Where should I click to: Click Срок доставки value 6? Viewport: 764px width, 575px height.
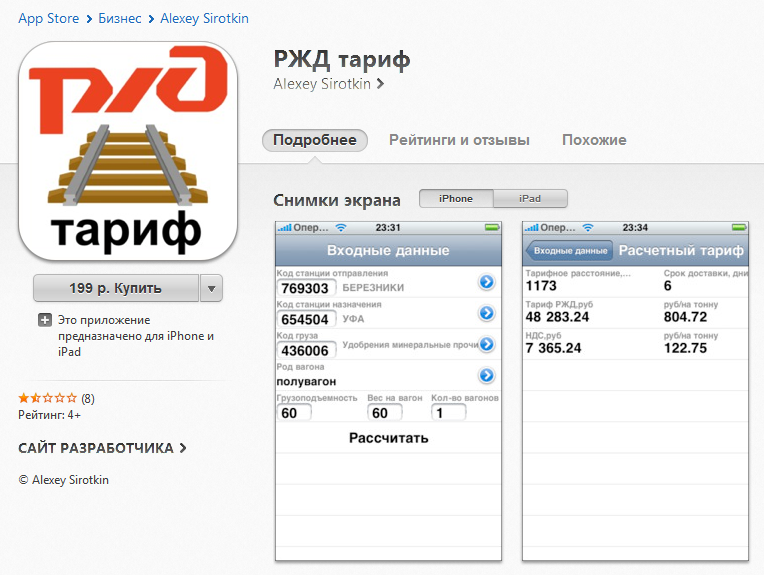tap(668, 286)
